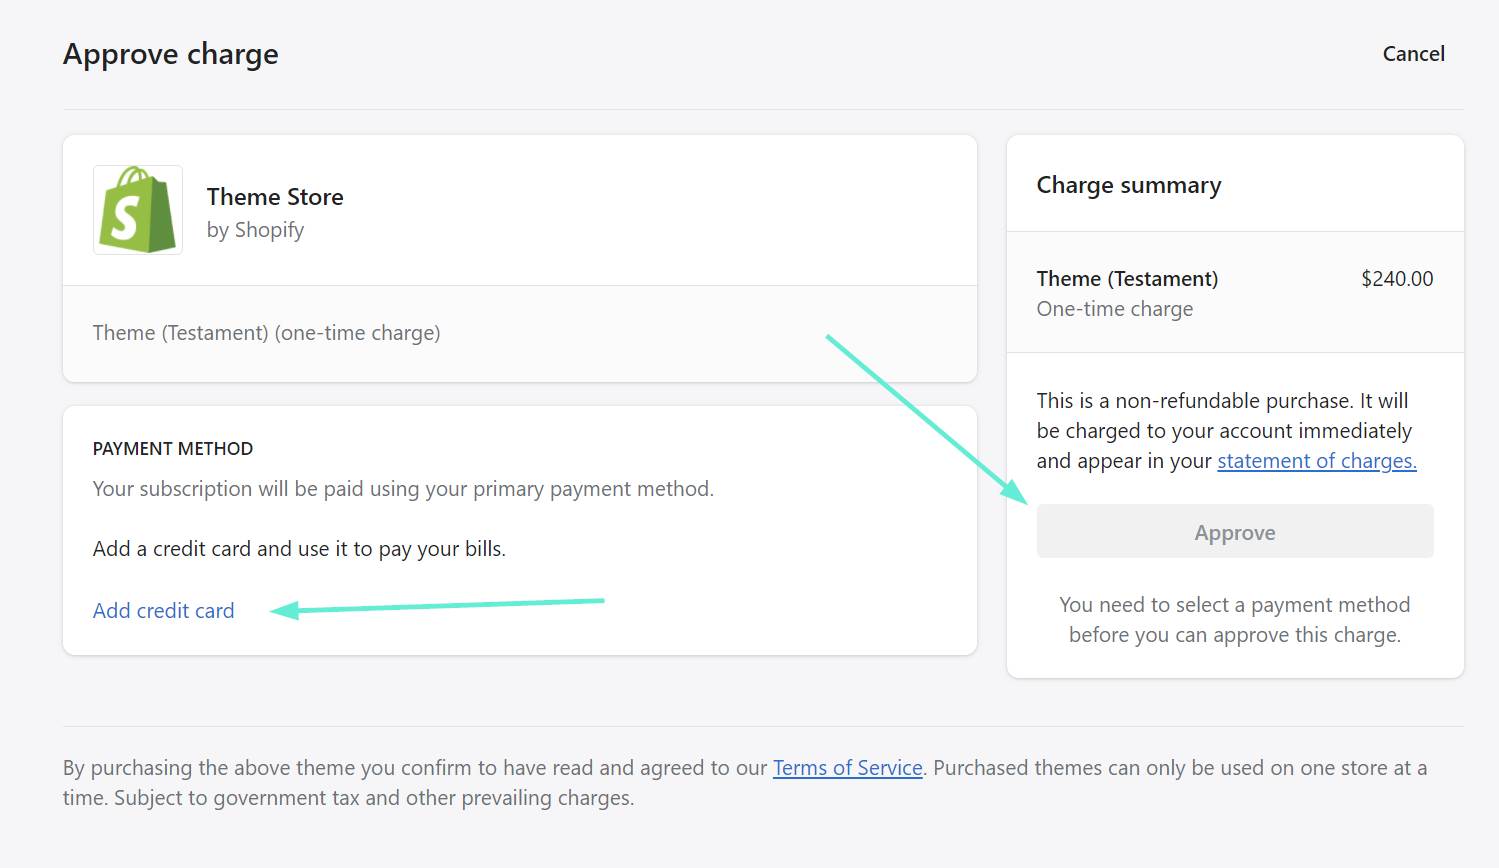Click the Charge summary heading
Image resolution: width=1499 pixels, height=868 pixels.
[1128, 185]
